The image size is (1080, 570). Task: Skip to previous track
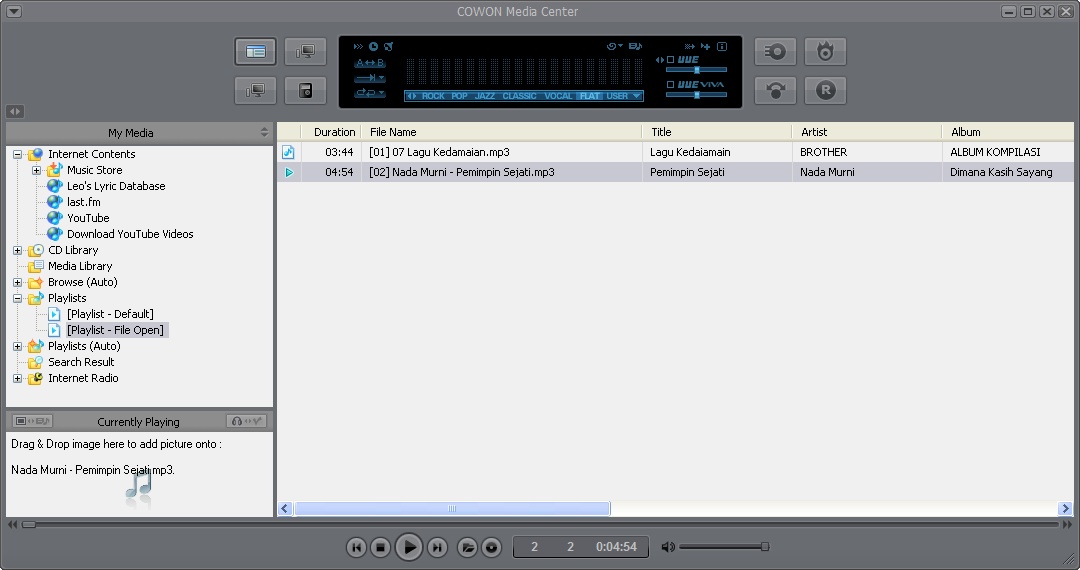[x=356, y=547]
